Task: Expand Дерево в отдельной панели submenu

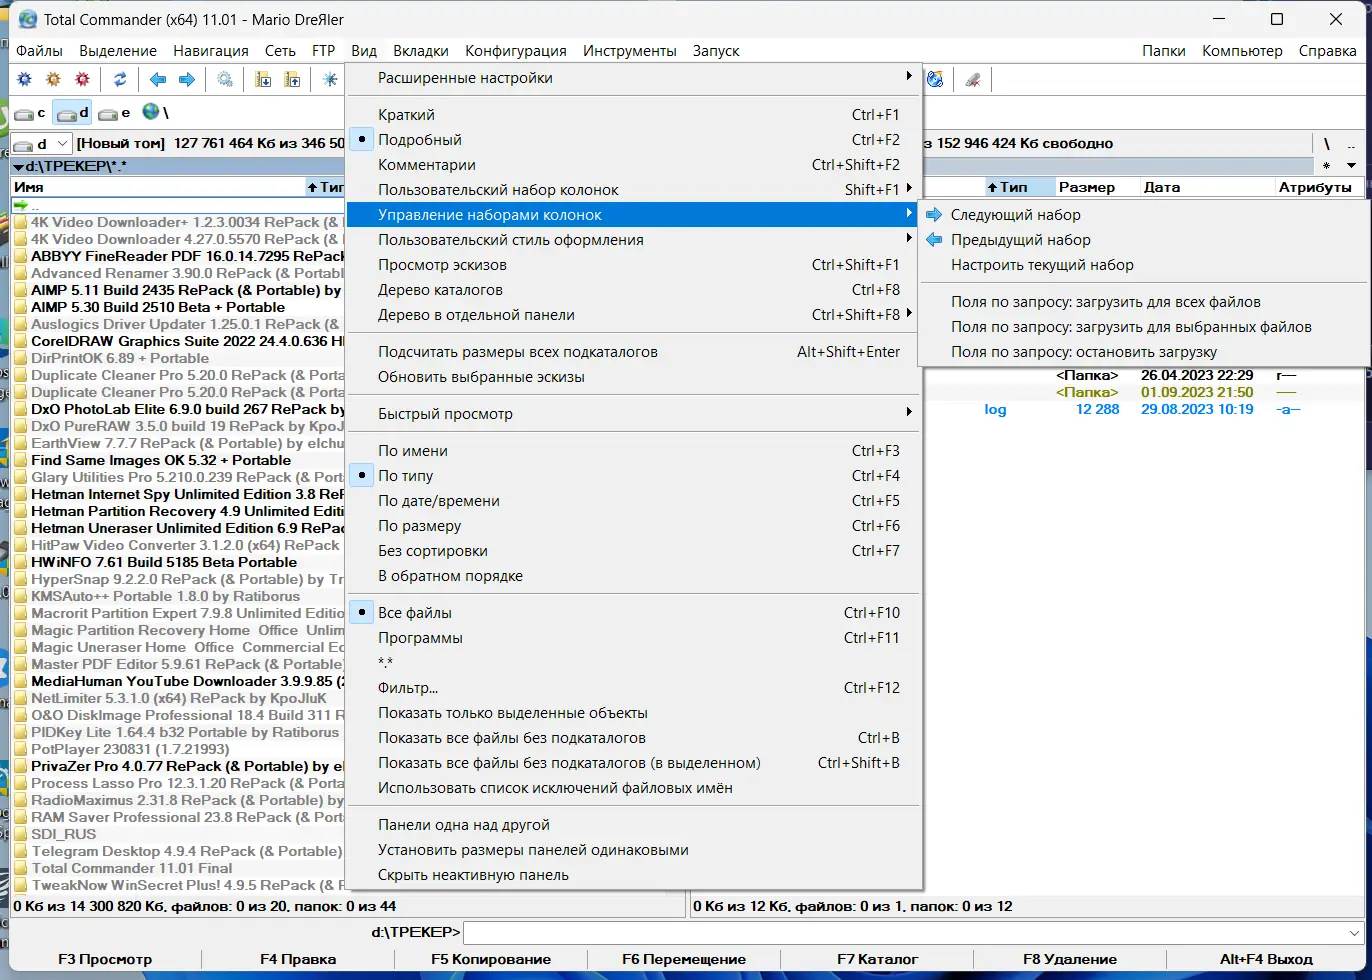Action: point(632,315)
